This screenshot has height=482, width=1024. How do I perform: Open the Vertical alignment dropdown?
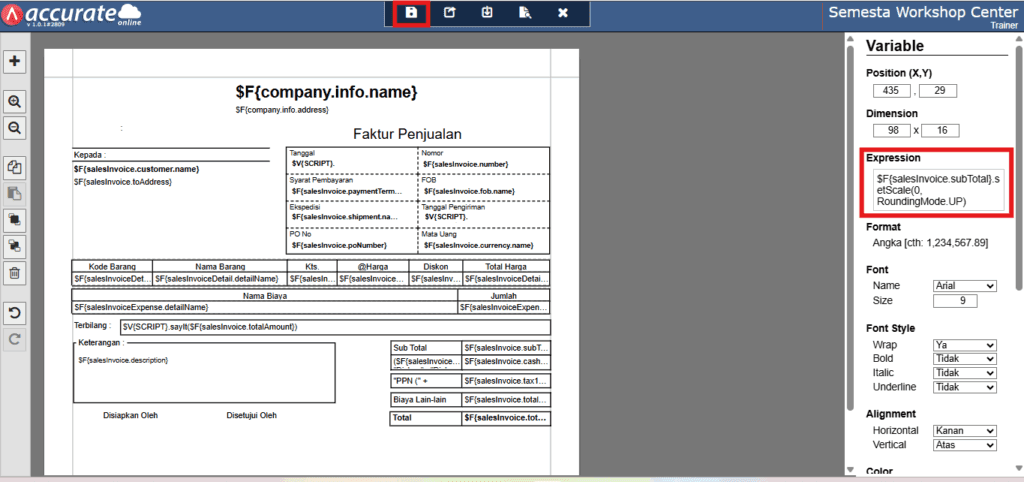coord(964,445)
